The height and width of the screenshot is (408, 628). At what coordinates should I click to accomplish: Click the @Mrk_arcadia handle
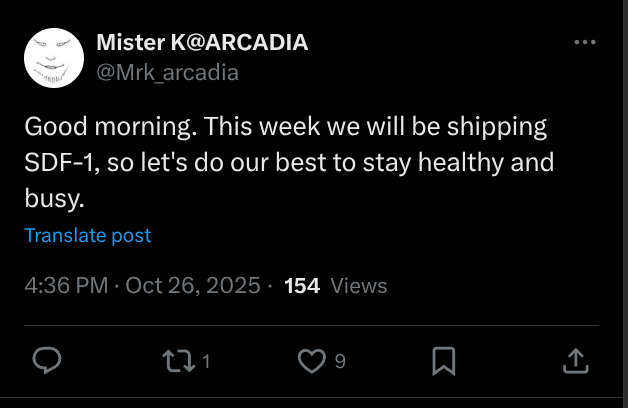pos(167,72)
